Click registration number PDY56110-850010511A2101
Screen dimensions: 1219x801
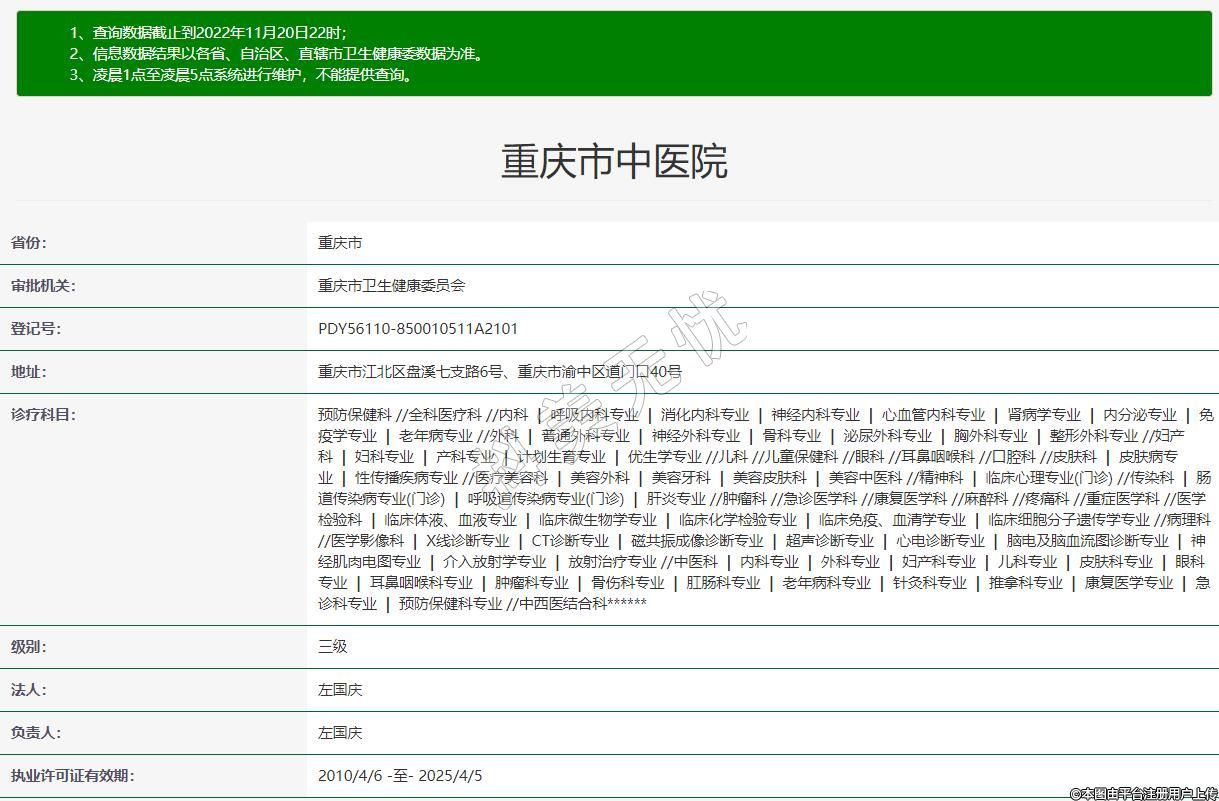[x=418, y=328]
